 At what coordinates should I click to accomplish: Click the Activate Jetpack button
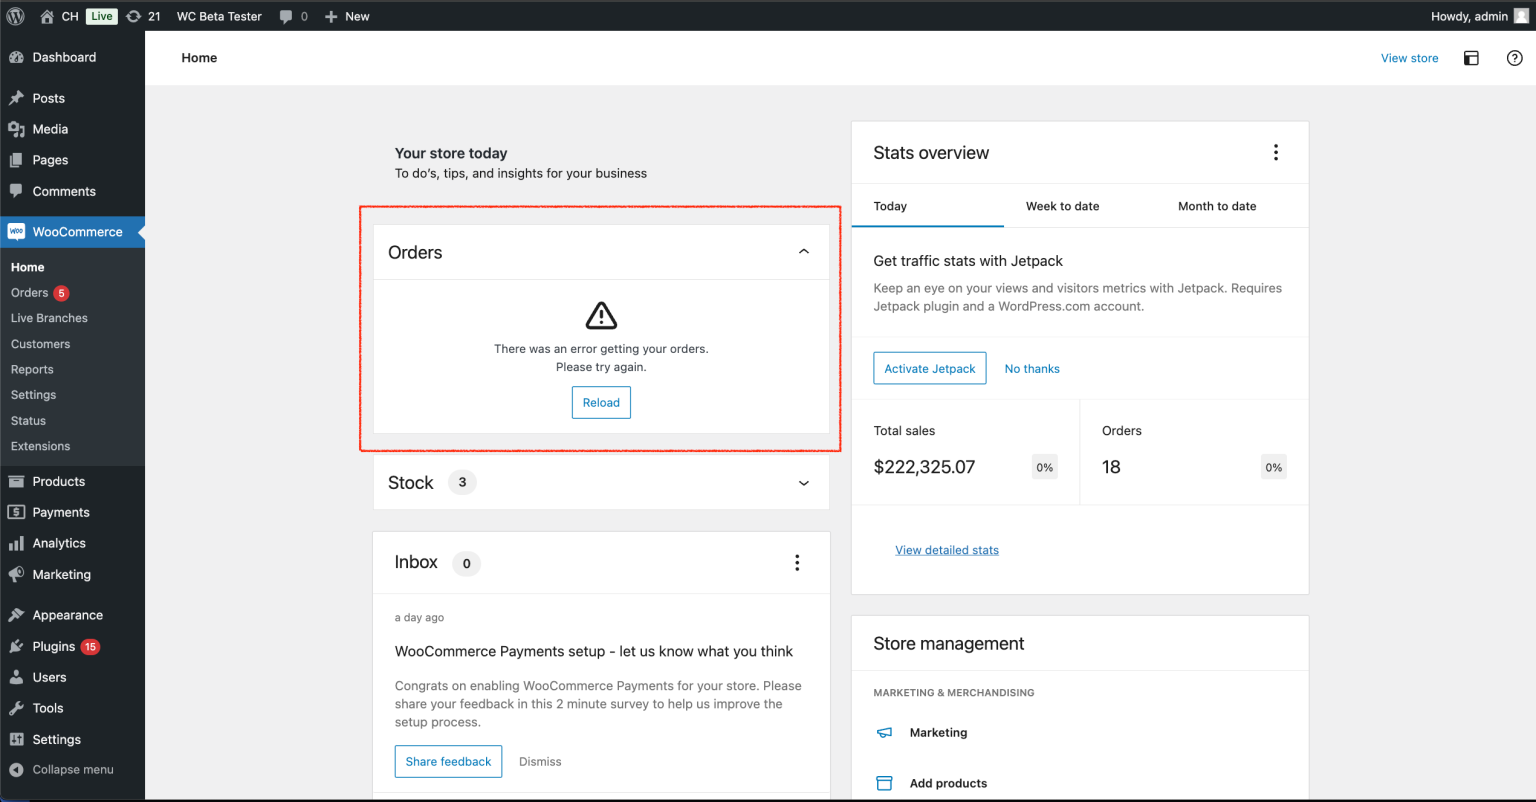(929, 368)
